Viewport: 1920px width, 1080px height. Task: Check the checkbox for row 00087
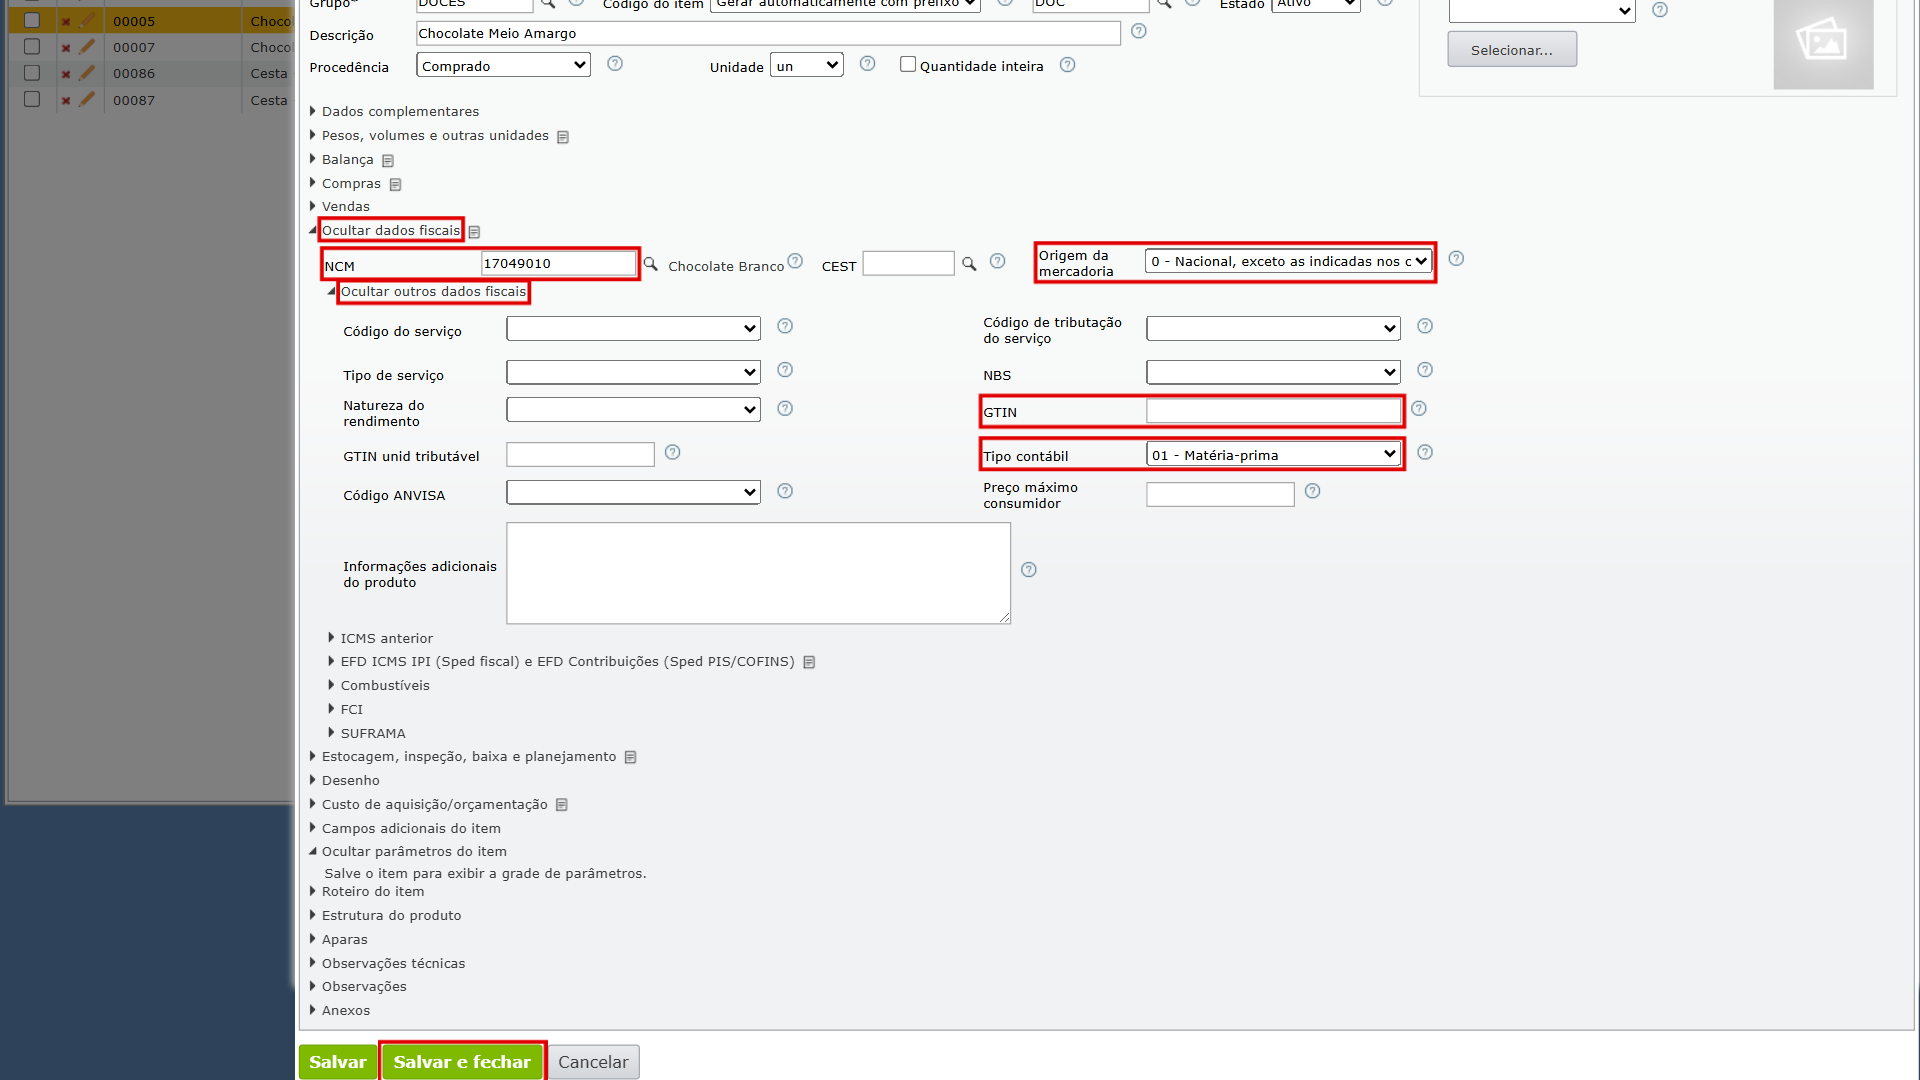32,99
